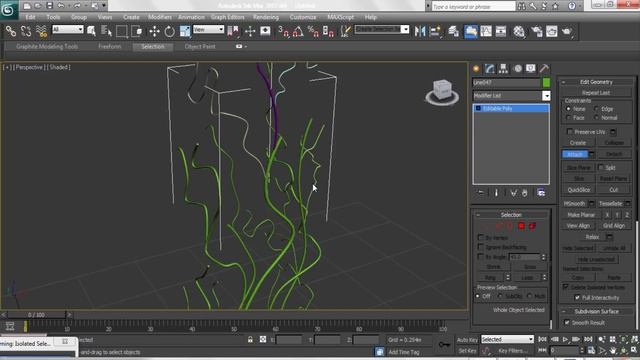Click the Repeat Last button
The height and width of the screenshot is (360, 640).
tap(596, 93)
